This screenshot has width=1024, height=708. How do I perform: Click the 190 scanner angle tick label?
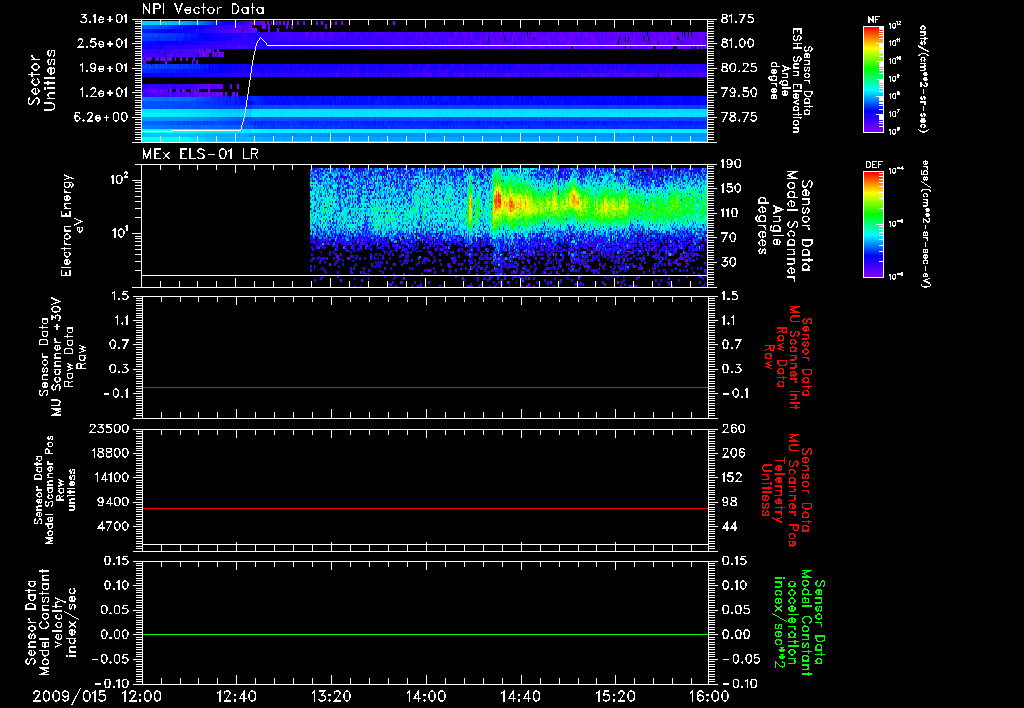pyautogui.click(x=731, y=164)
